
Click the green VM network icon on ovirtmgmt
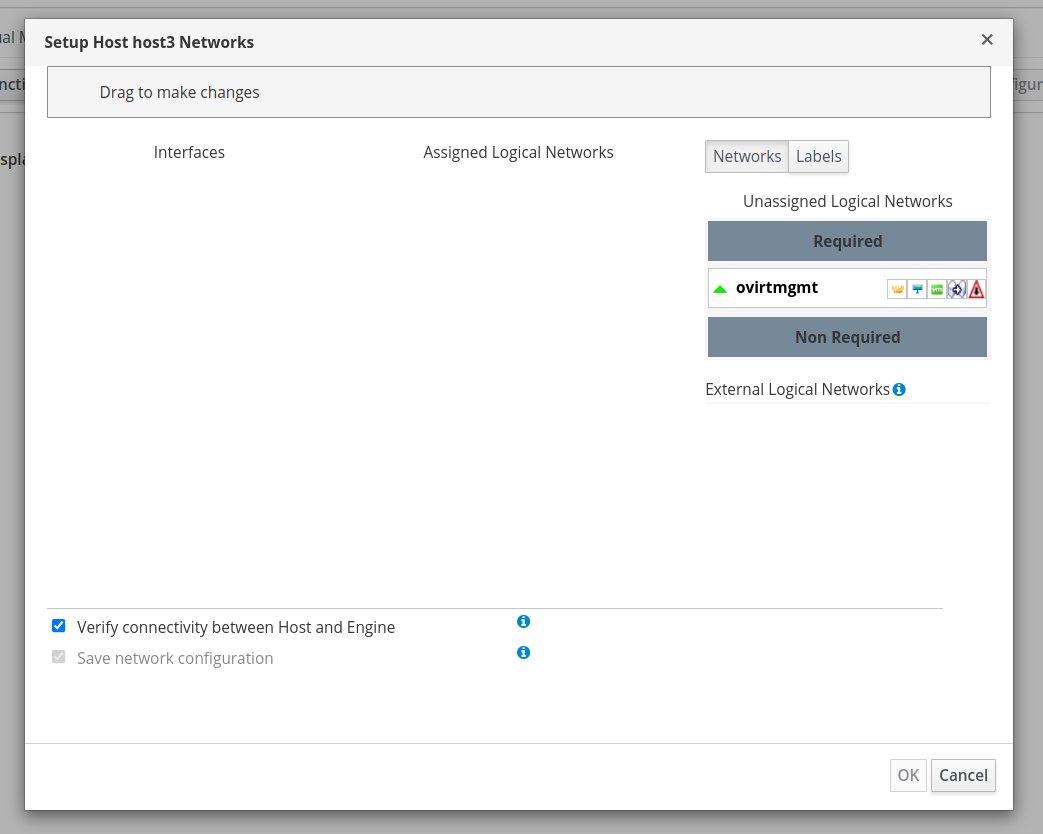tap(937, 289)
